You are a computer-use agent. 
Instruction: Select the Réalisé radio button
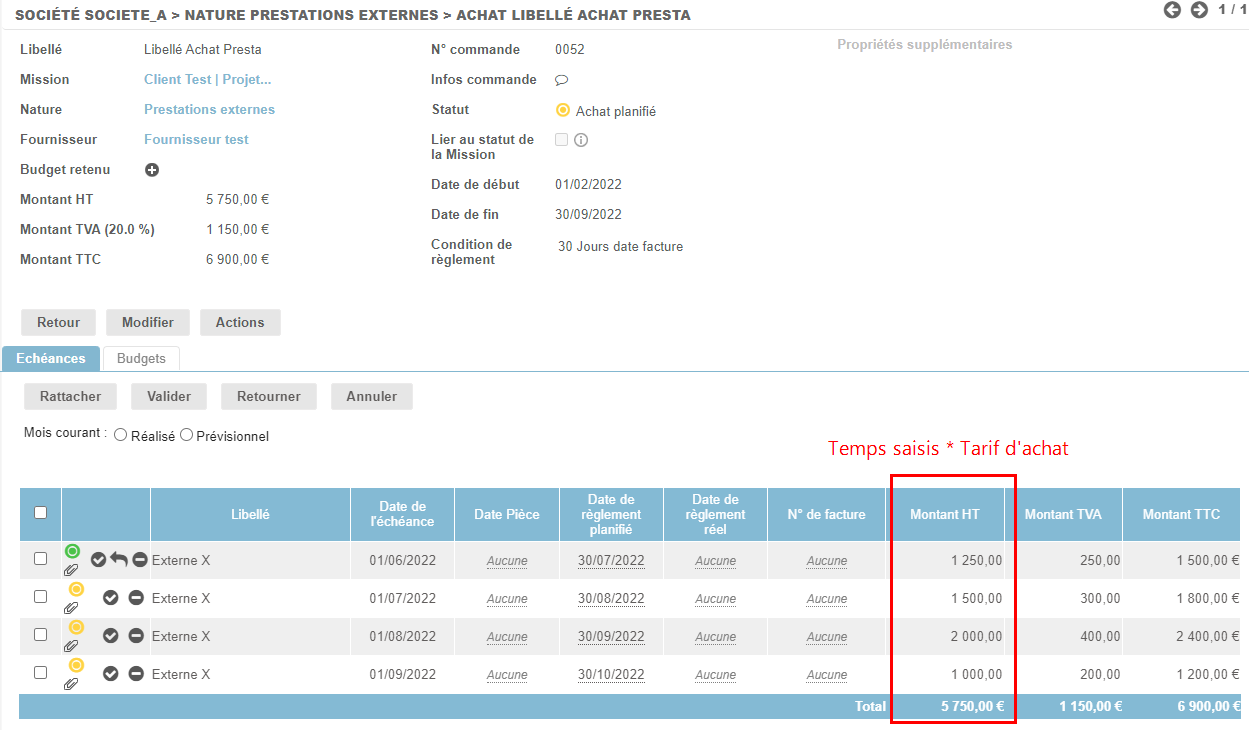121,436
